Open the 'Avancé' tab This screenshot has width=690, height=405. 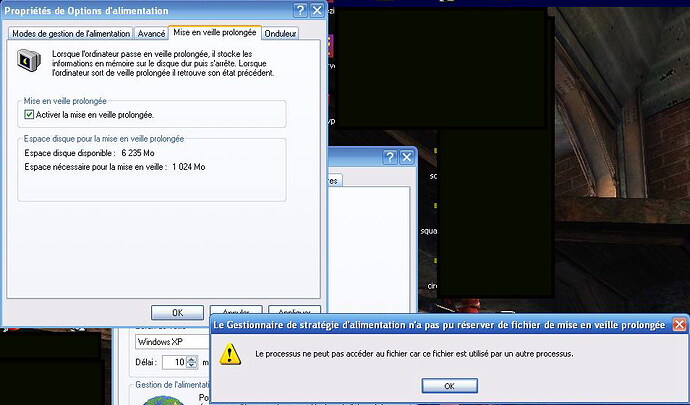point(151,33)
